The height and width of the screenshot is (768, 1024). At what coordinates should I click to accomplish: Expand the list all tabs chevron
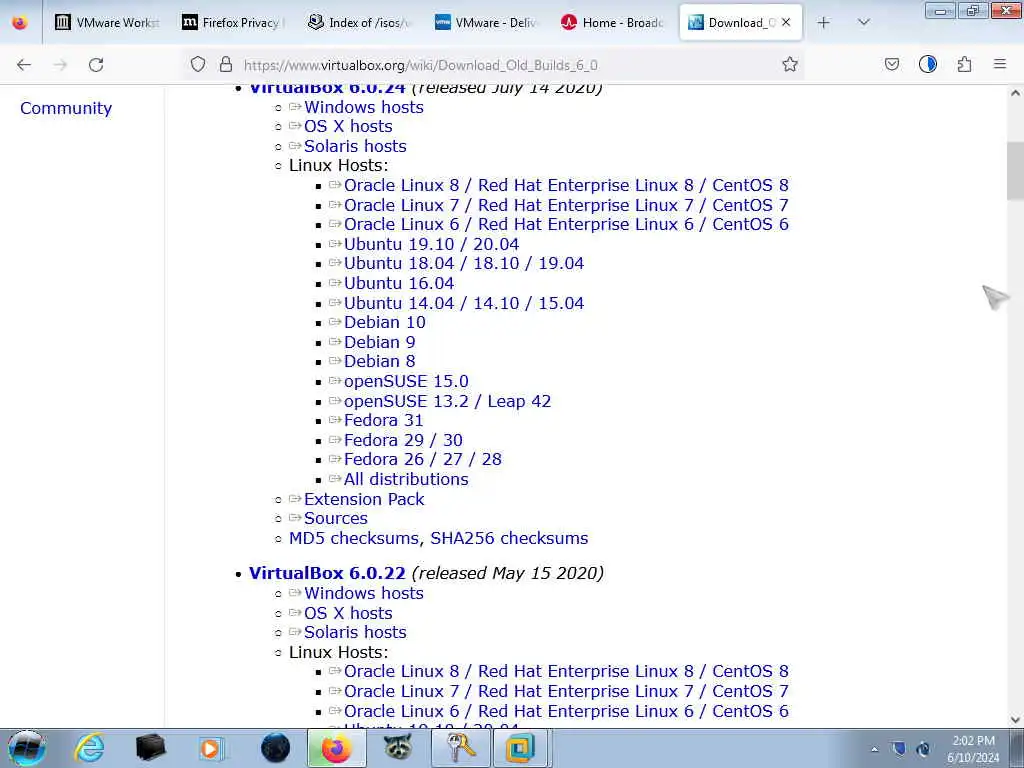pyautogui.click(x=863, y=23)
